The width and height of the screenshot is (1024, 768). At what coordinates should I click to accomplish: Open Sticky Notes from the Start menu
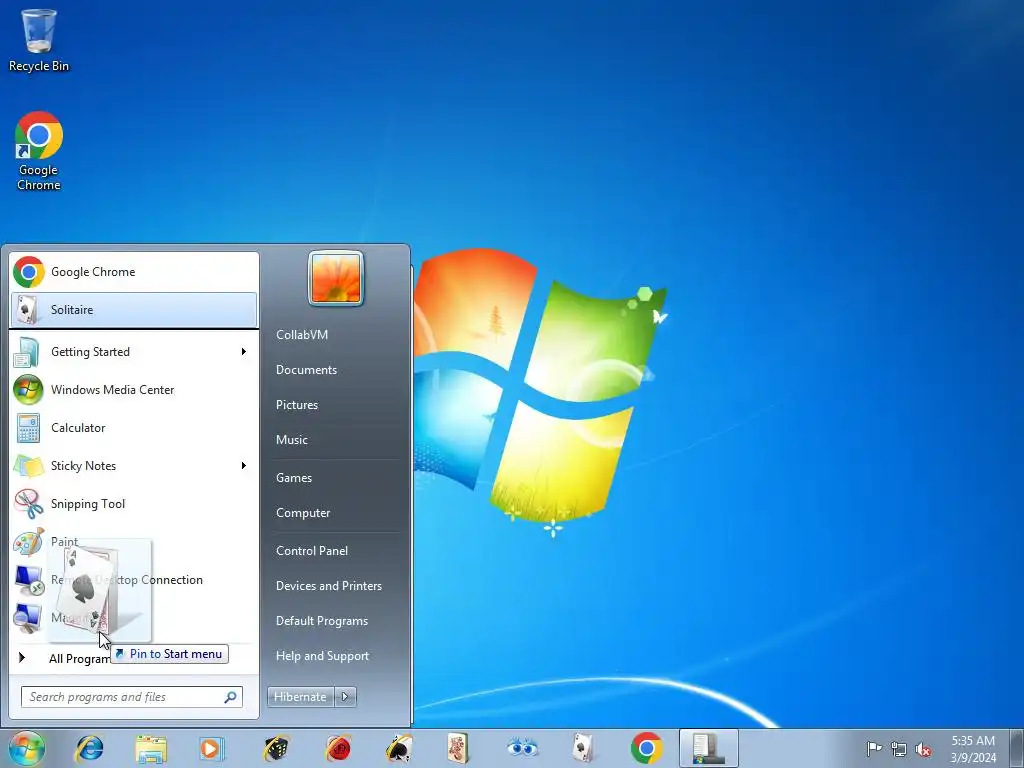tap(133, 466)
